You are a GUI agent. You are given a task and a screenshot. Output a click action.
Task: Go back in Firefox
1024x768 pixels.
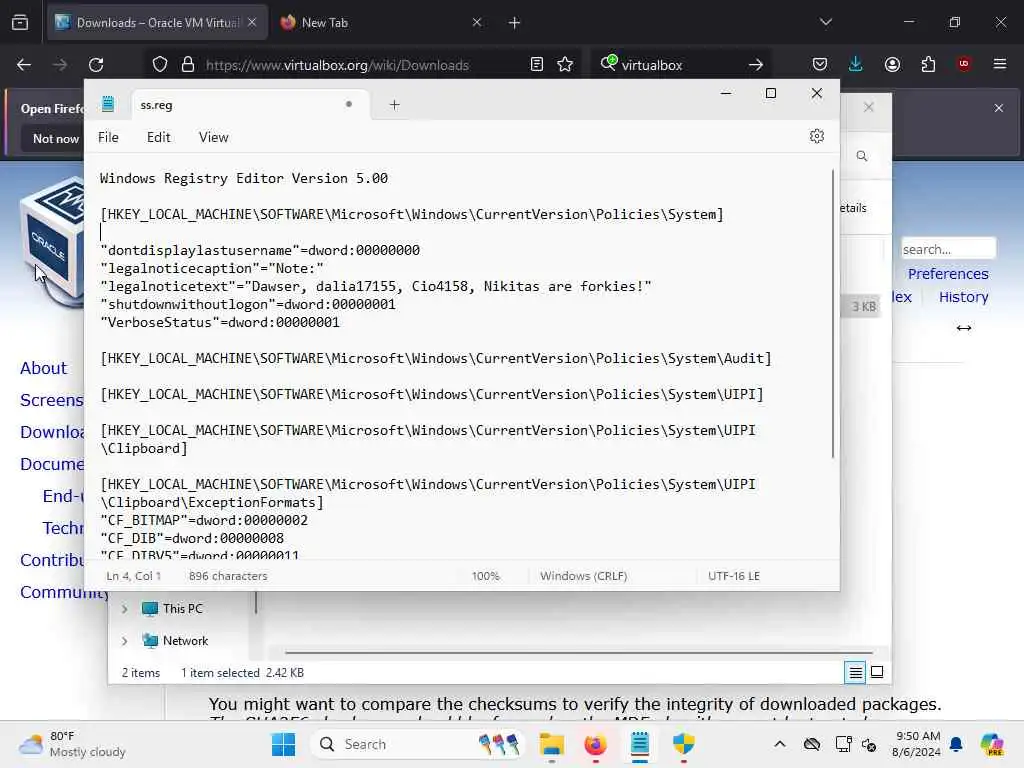[x=24, y=65]
